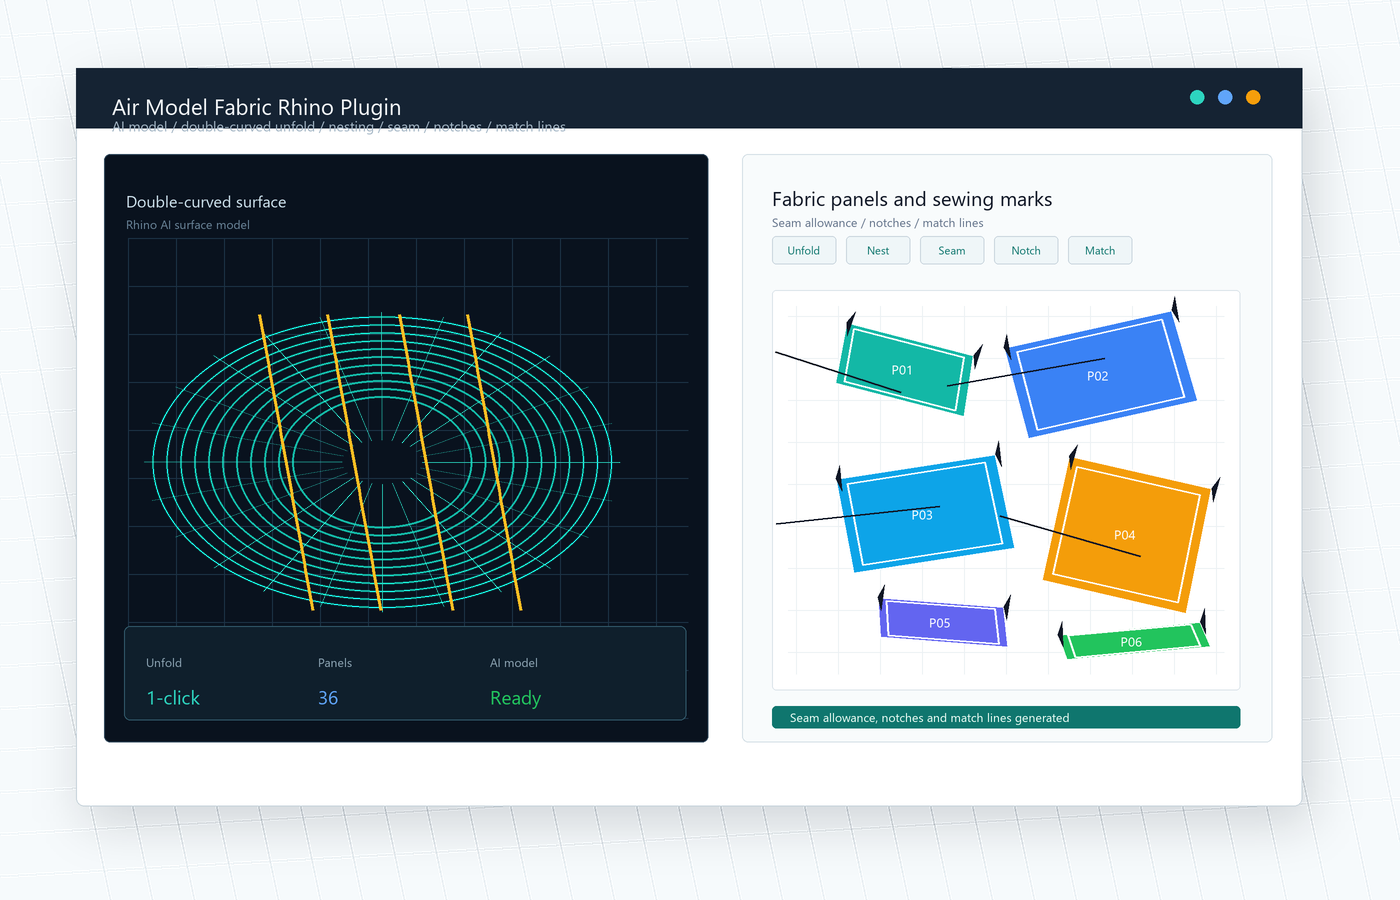Click the Unfold button
Viewport: 1400px width, 900px height.
coord(804,250)
